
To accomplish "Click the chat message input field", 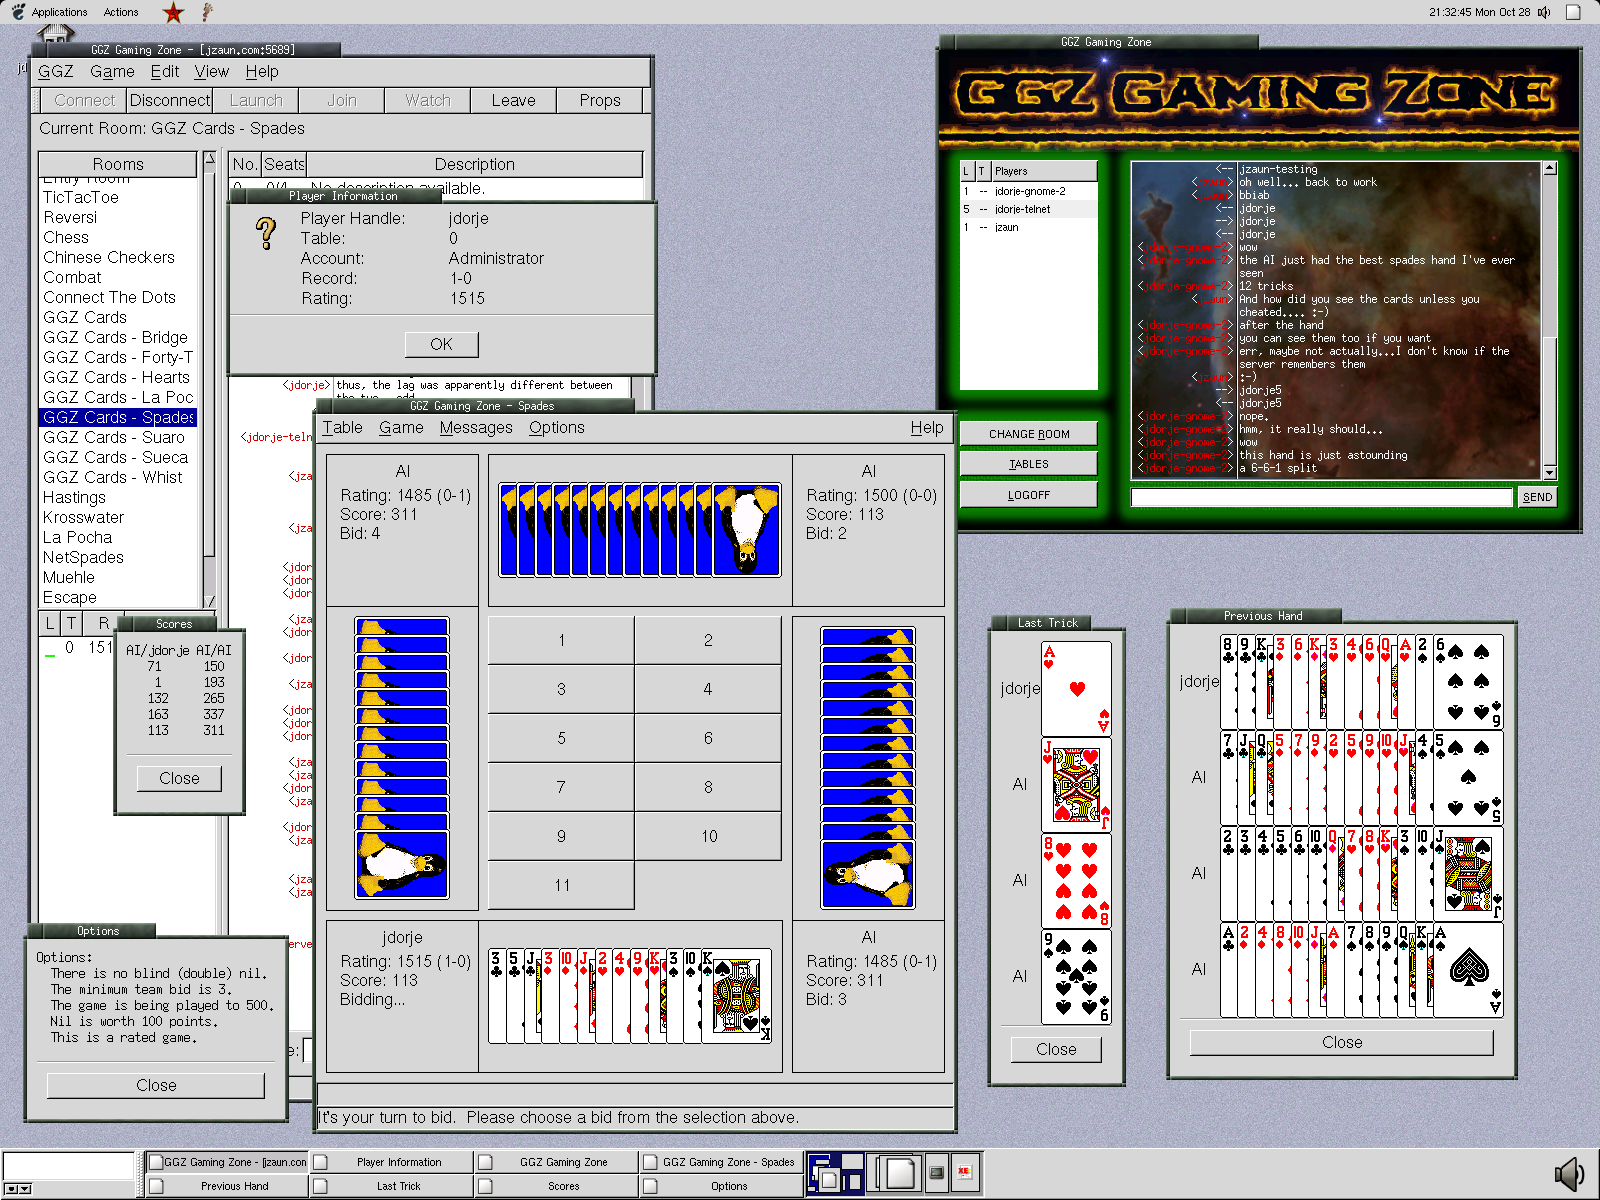I will [1320, 497].
